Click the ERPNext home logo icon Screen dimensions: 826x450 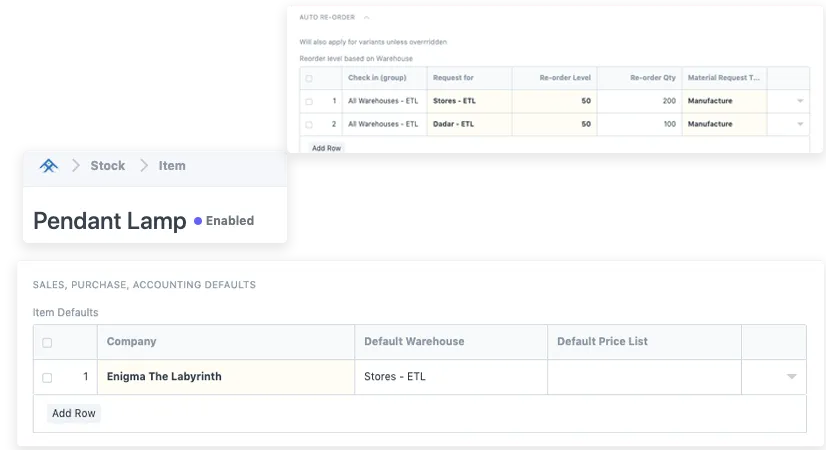[49, 166]
